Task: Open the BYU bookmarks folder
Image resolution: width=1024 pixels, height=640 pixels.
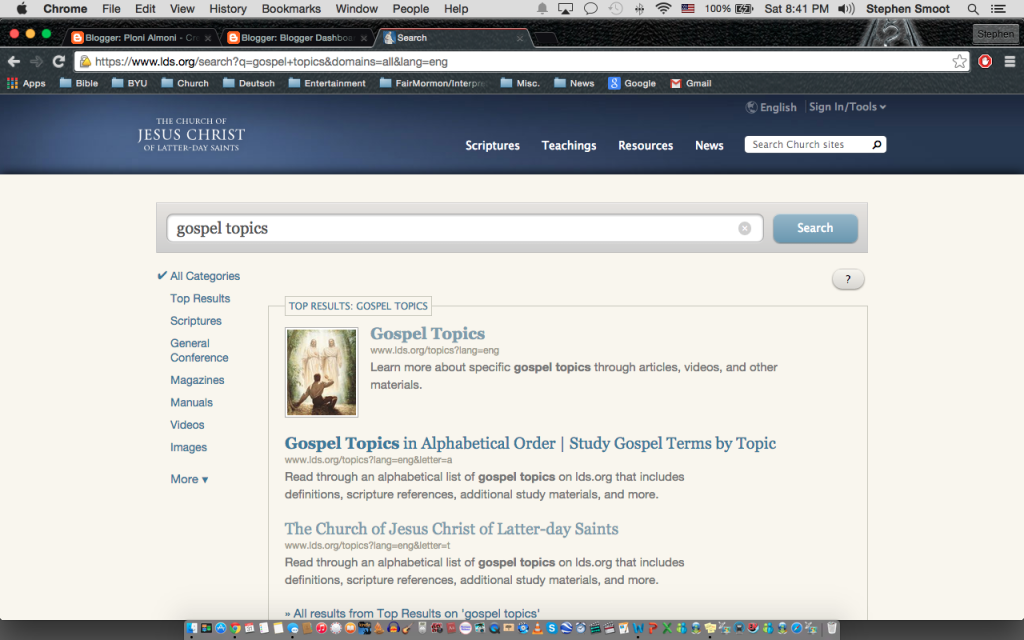Action: tap(129, 83)
